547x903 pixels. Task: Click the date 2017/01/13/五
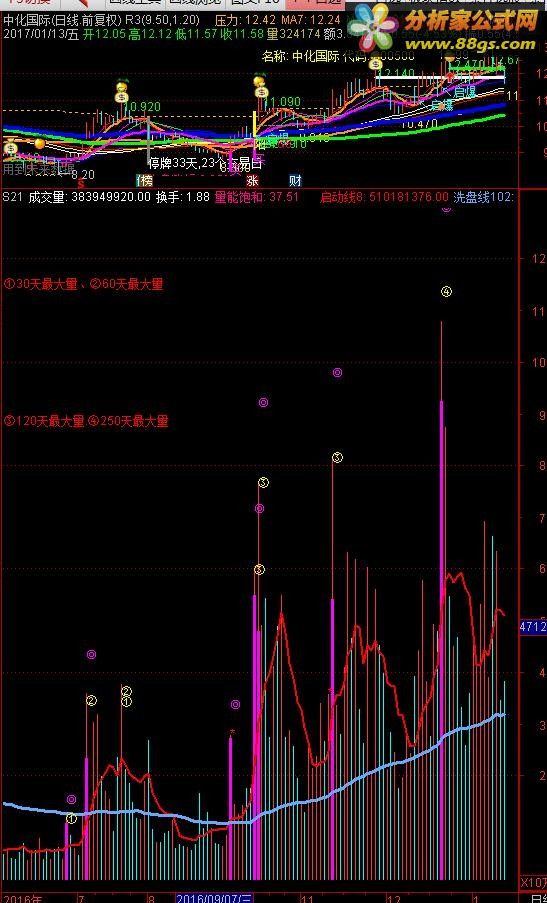pos(40,34)
